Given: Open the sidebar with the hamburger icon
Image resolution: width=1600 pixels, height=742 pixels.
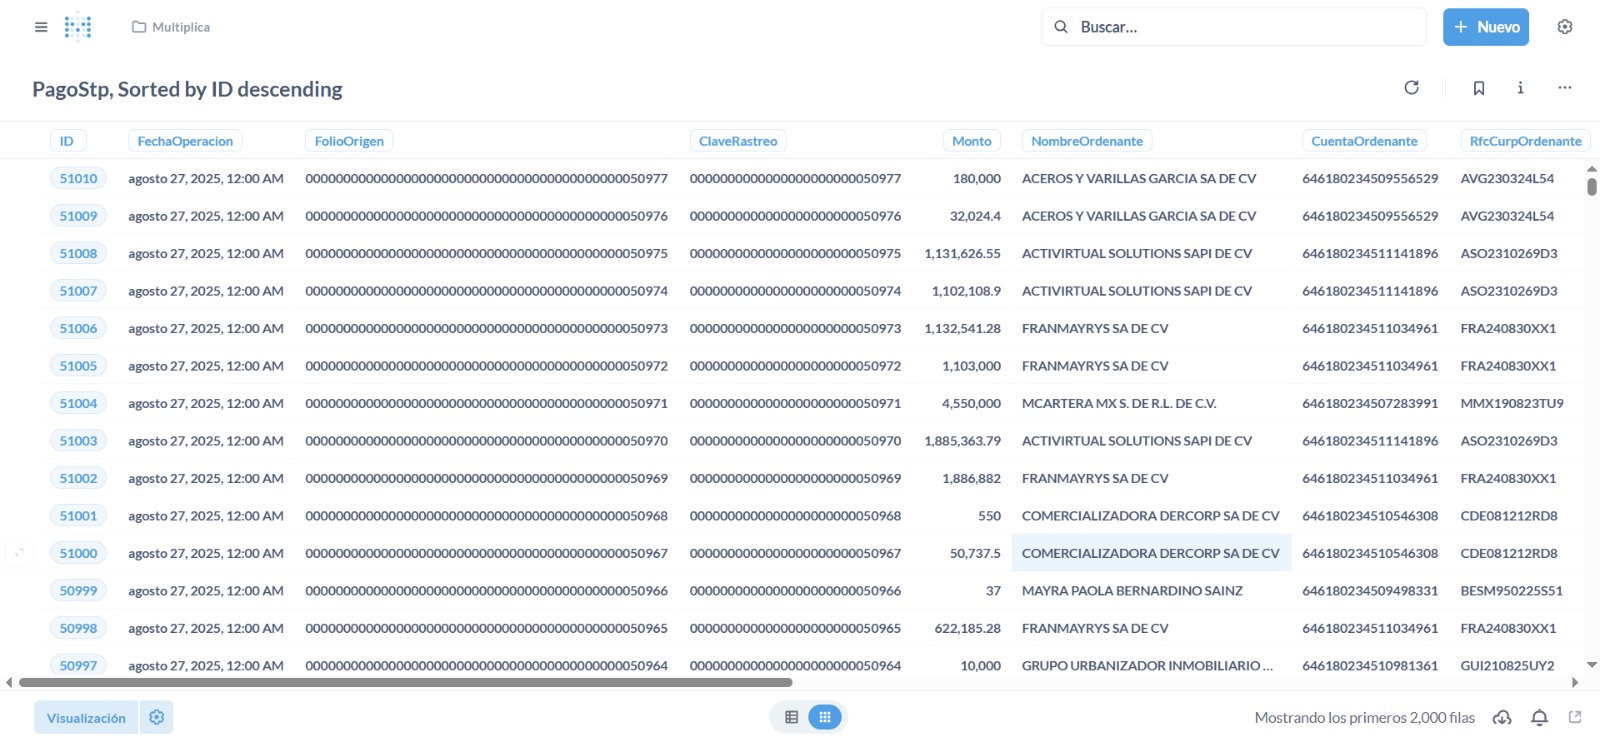Looking at the screenshot, I should [41, 27].
